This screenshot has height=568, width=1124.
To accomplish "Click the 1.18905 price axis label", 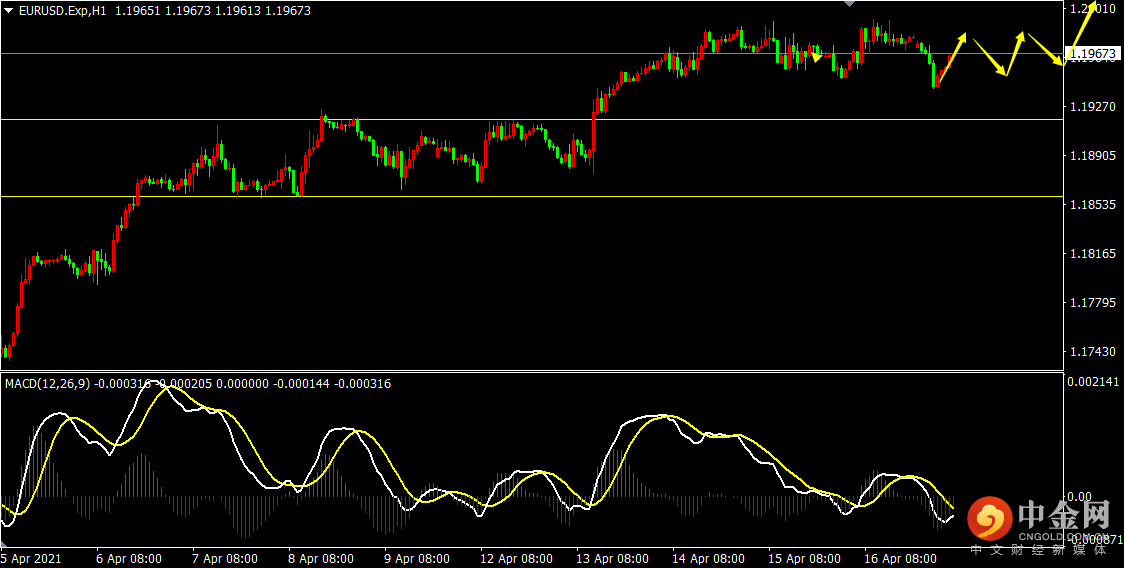I will [1092, 156].
